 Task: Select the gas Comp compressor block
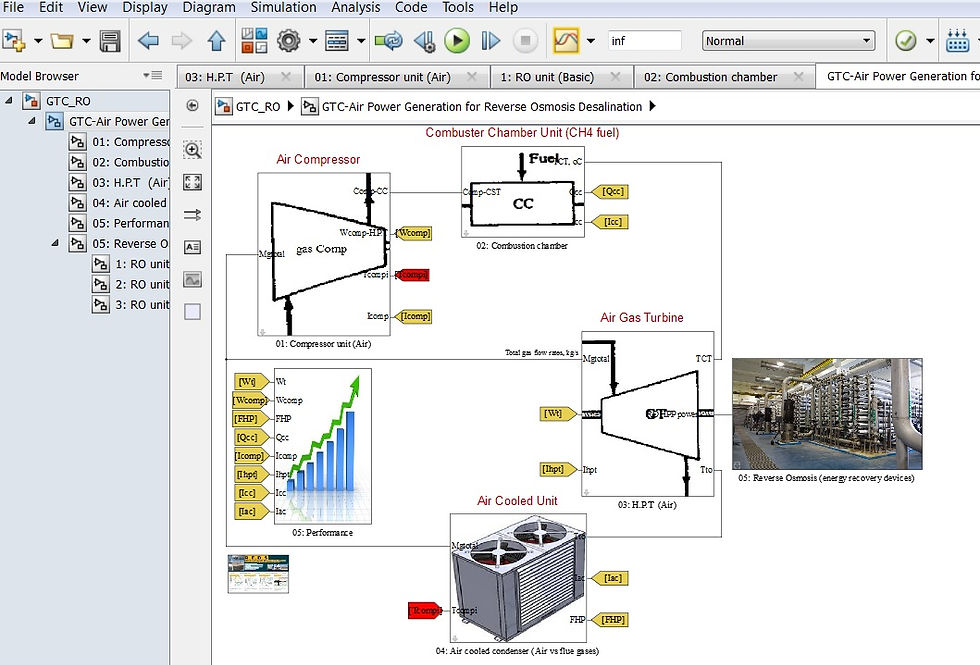324,254
